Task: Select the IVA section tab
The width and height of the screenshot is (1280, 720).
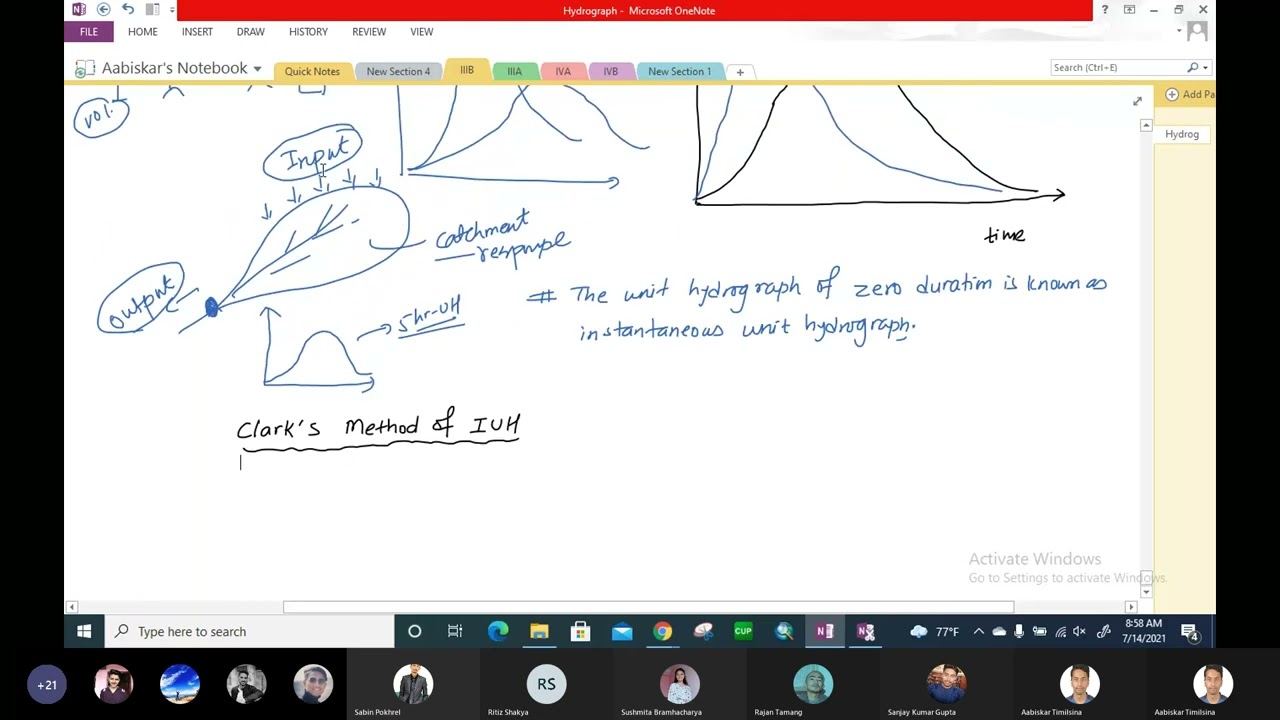Action: pyautogui.click(x=563, y=71)
